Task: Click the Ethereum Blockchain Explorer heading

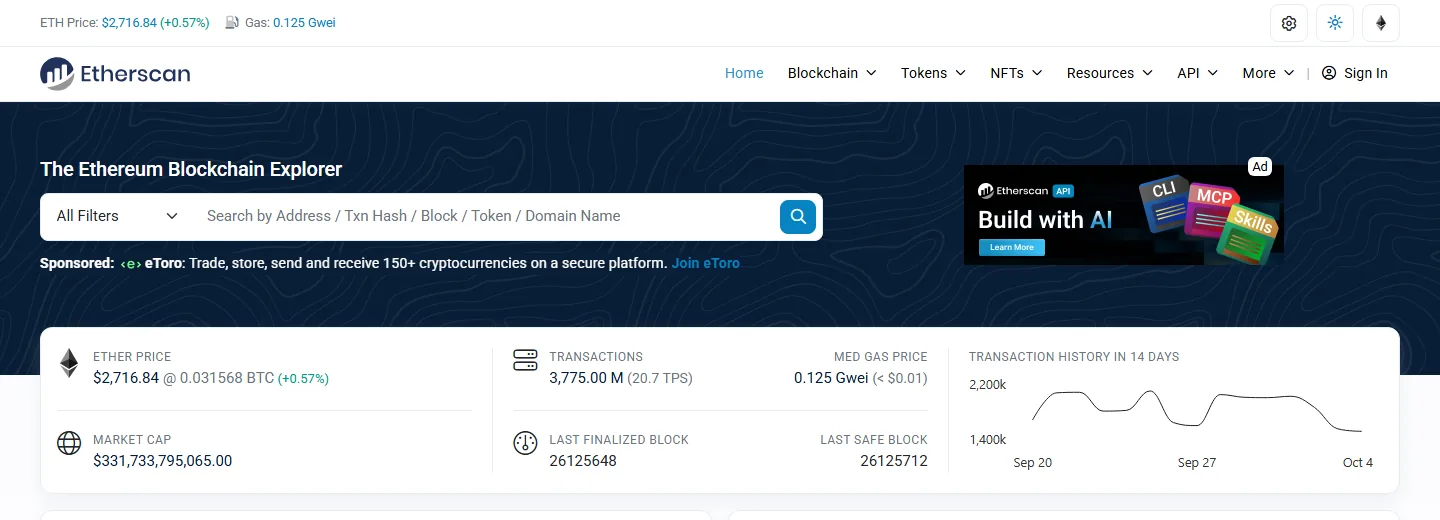Action: point(191,169)
